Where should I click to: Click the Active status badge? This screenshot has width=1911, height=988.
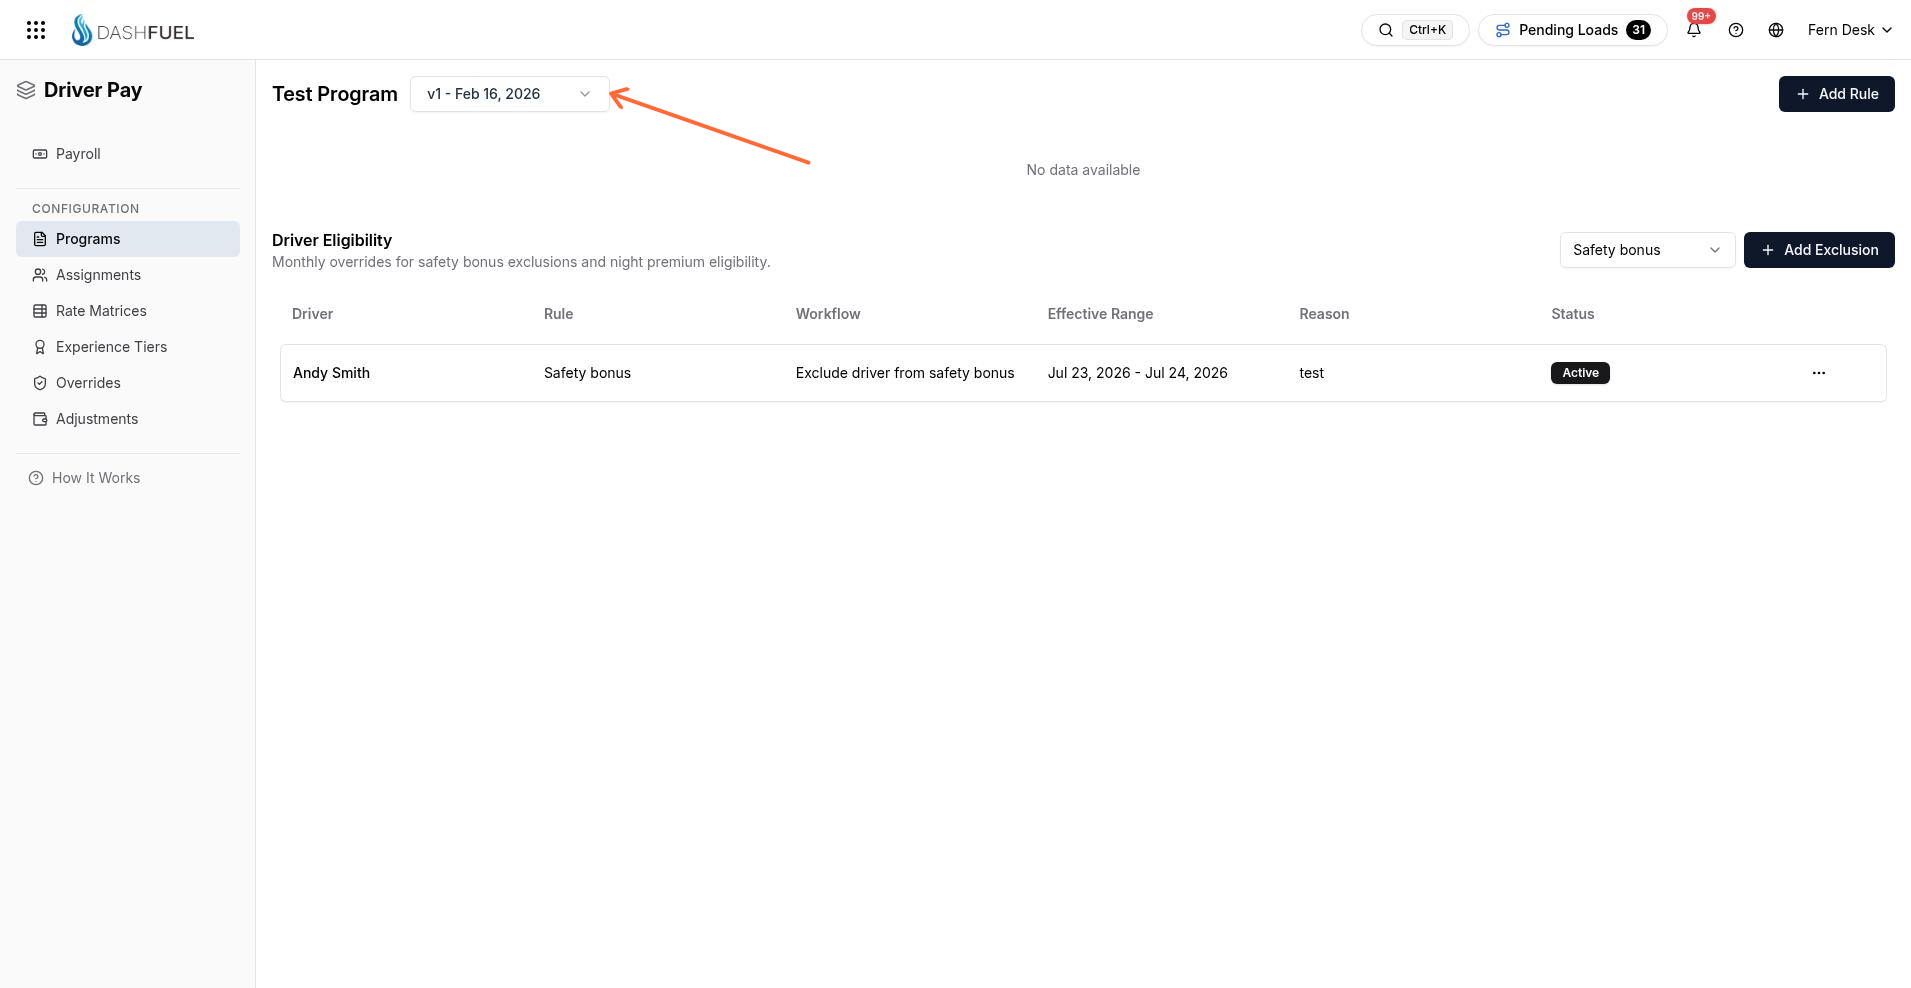1580,373
